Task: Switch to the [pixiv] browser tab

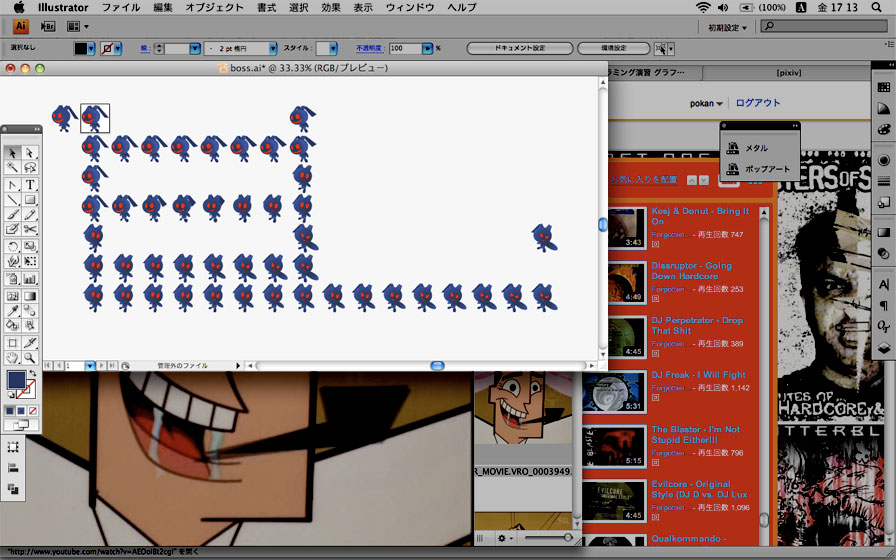Action: (789, 73)
